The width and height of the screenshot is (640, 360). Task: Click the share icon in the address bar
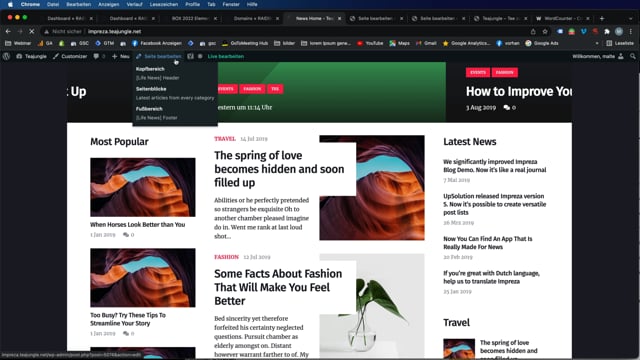pyautogui.click(x=533, y=31)
